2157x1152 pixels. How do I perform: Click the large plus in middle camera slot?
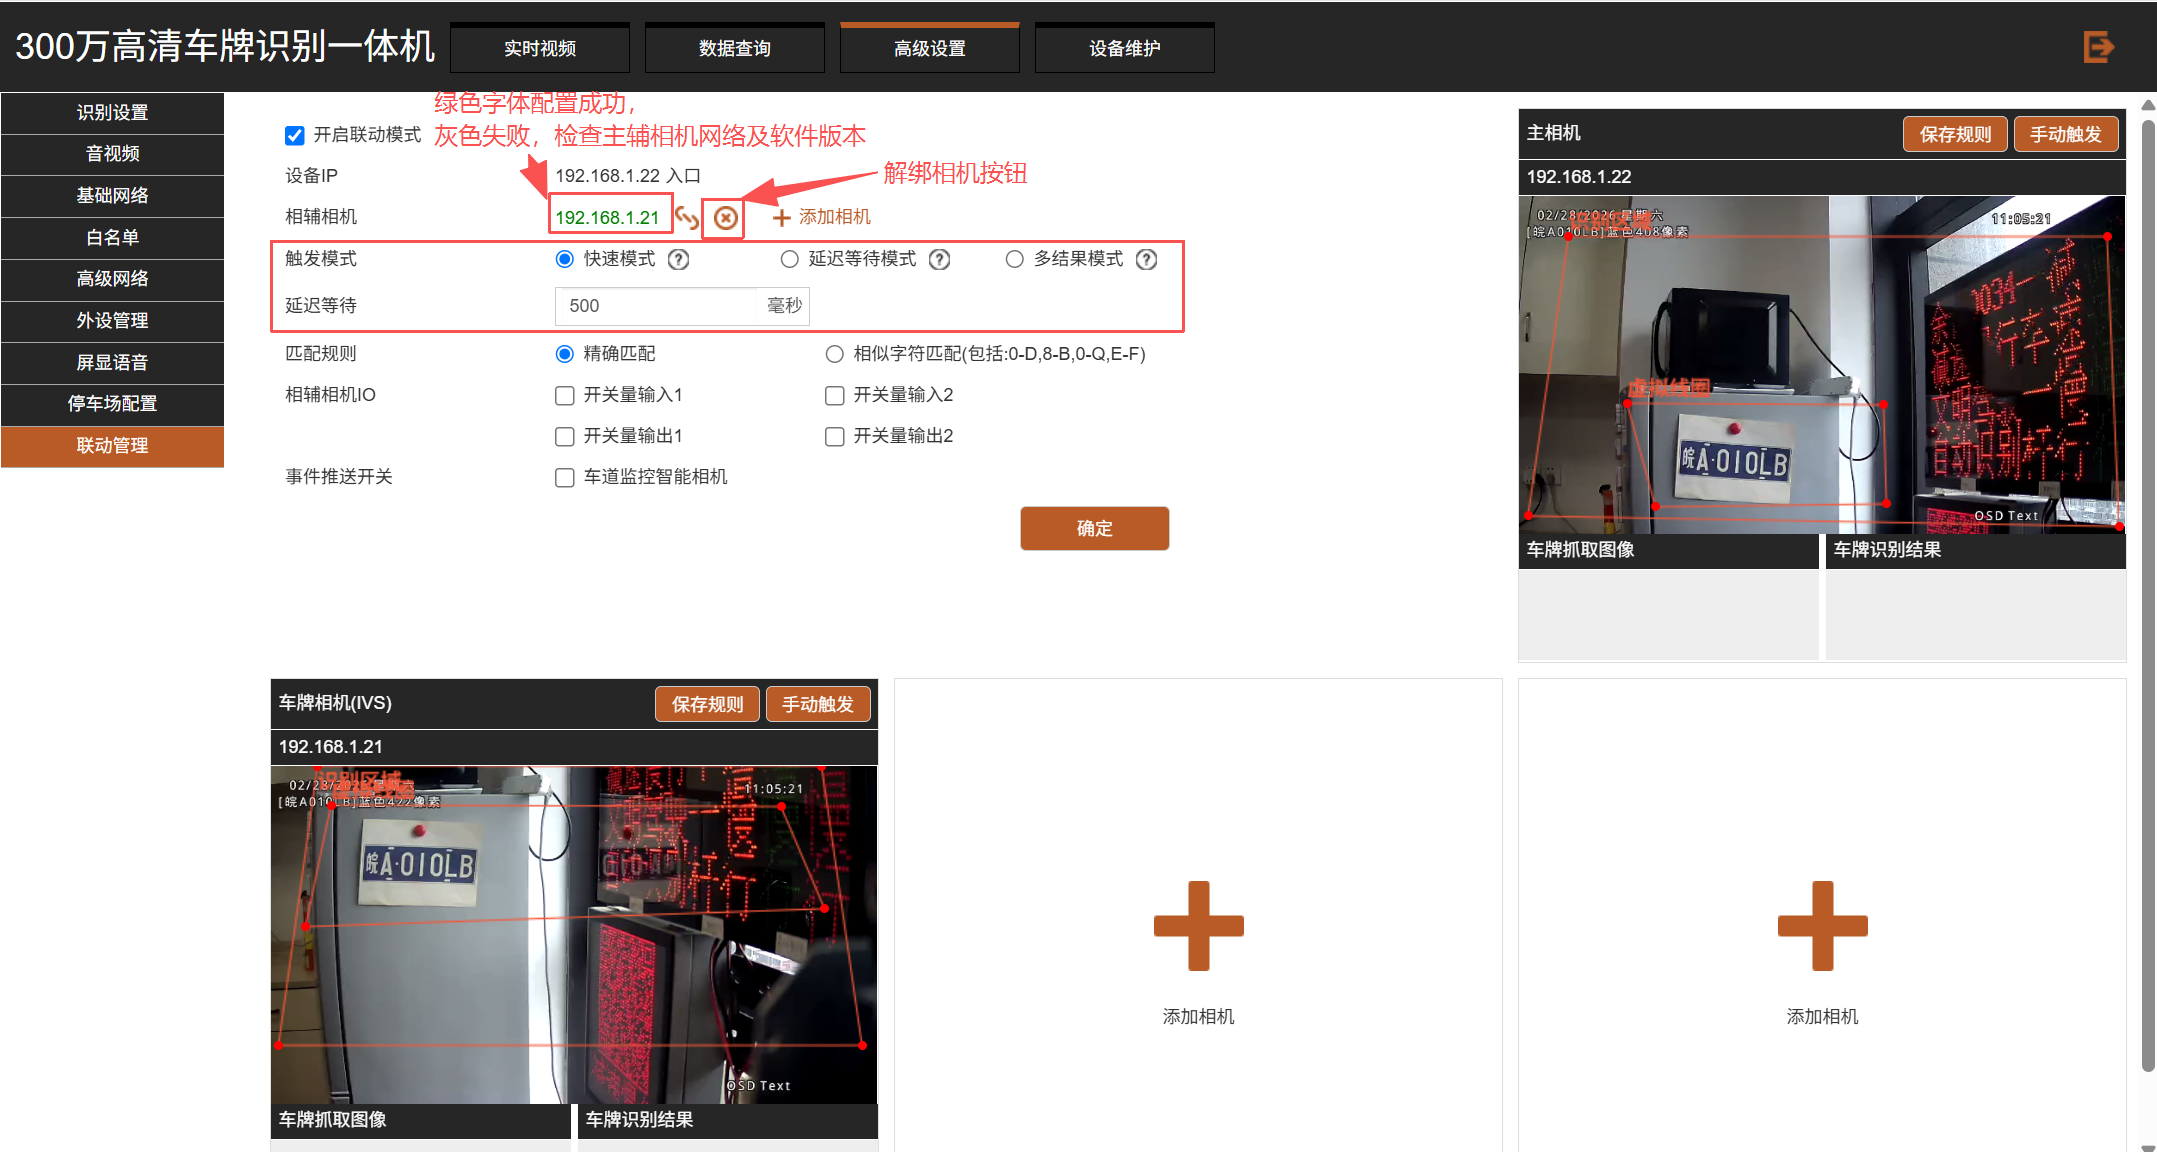point(1198,925)
